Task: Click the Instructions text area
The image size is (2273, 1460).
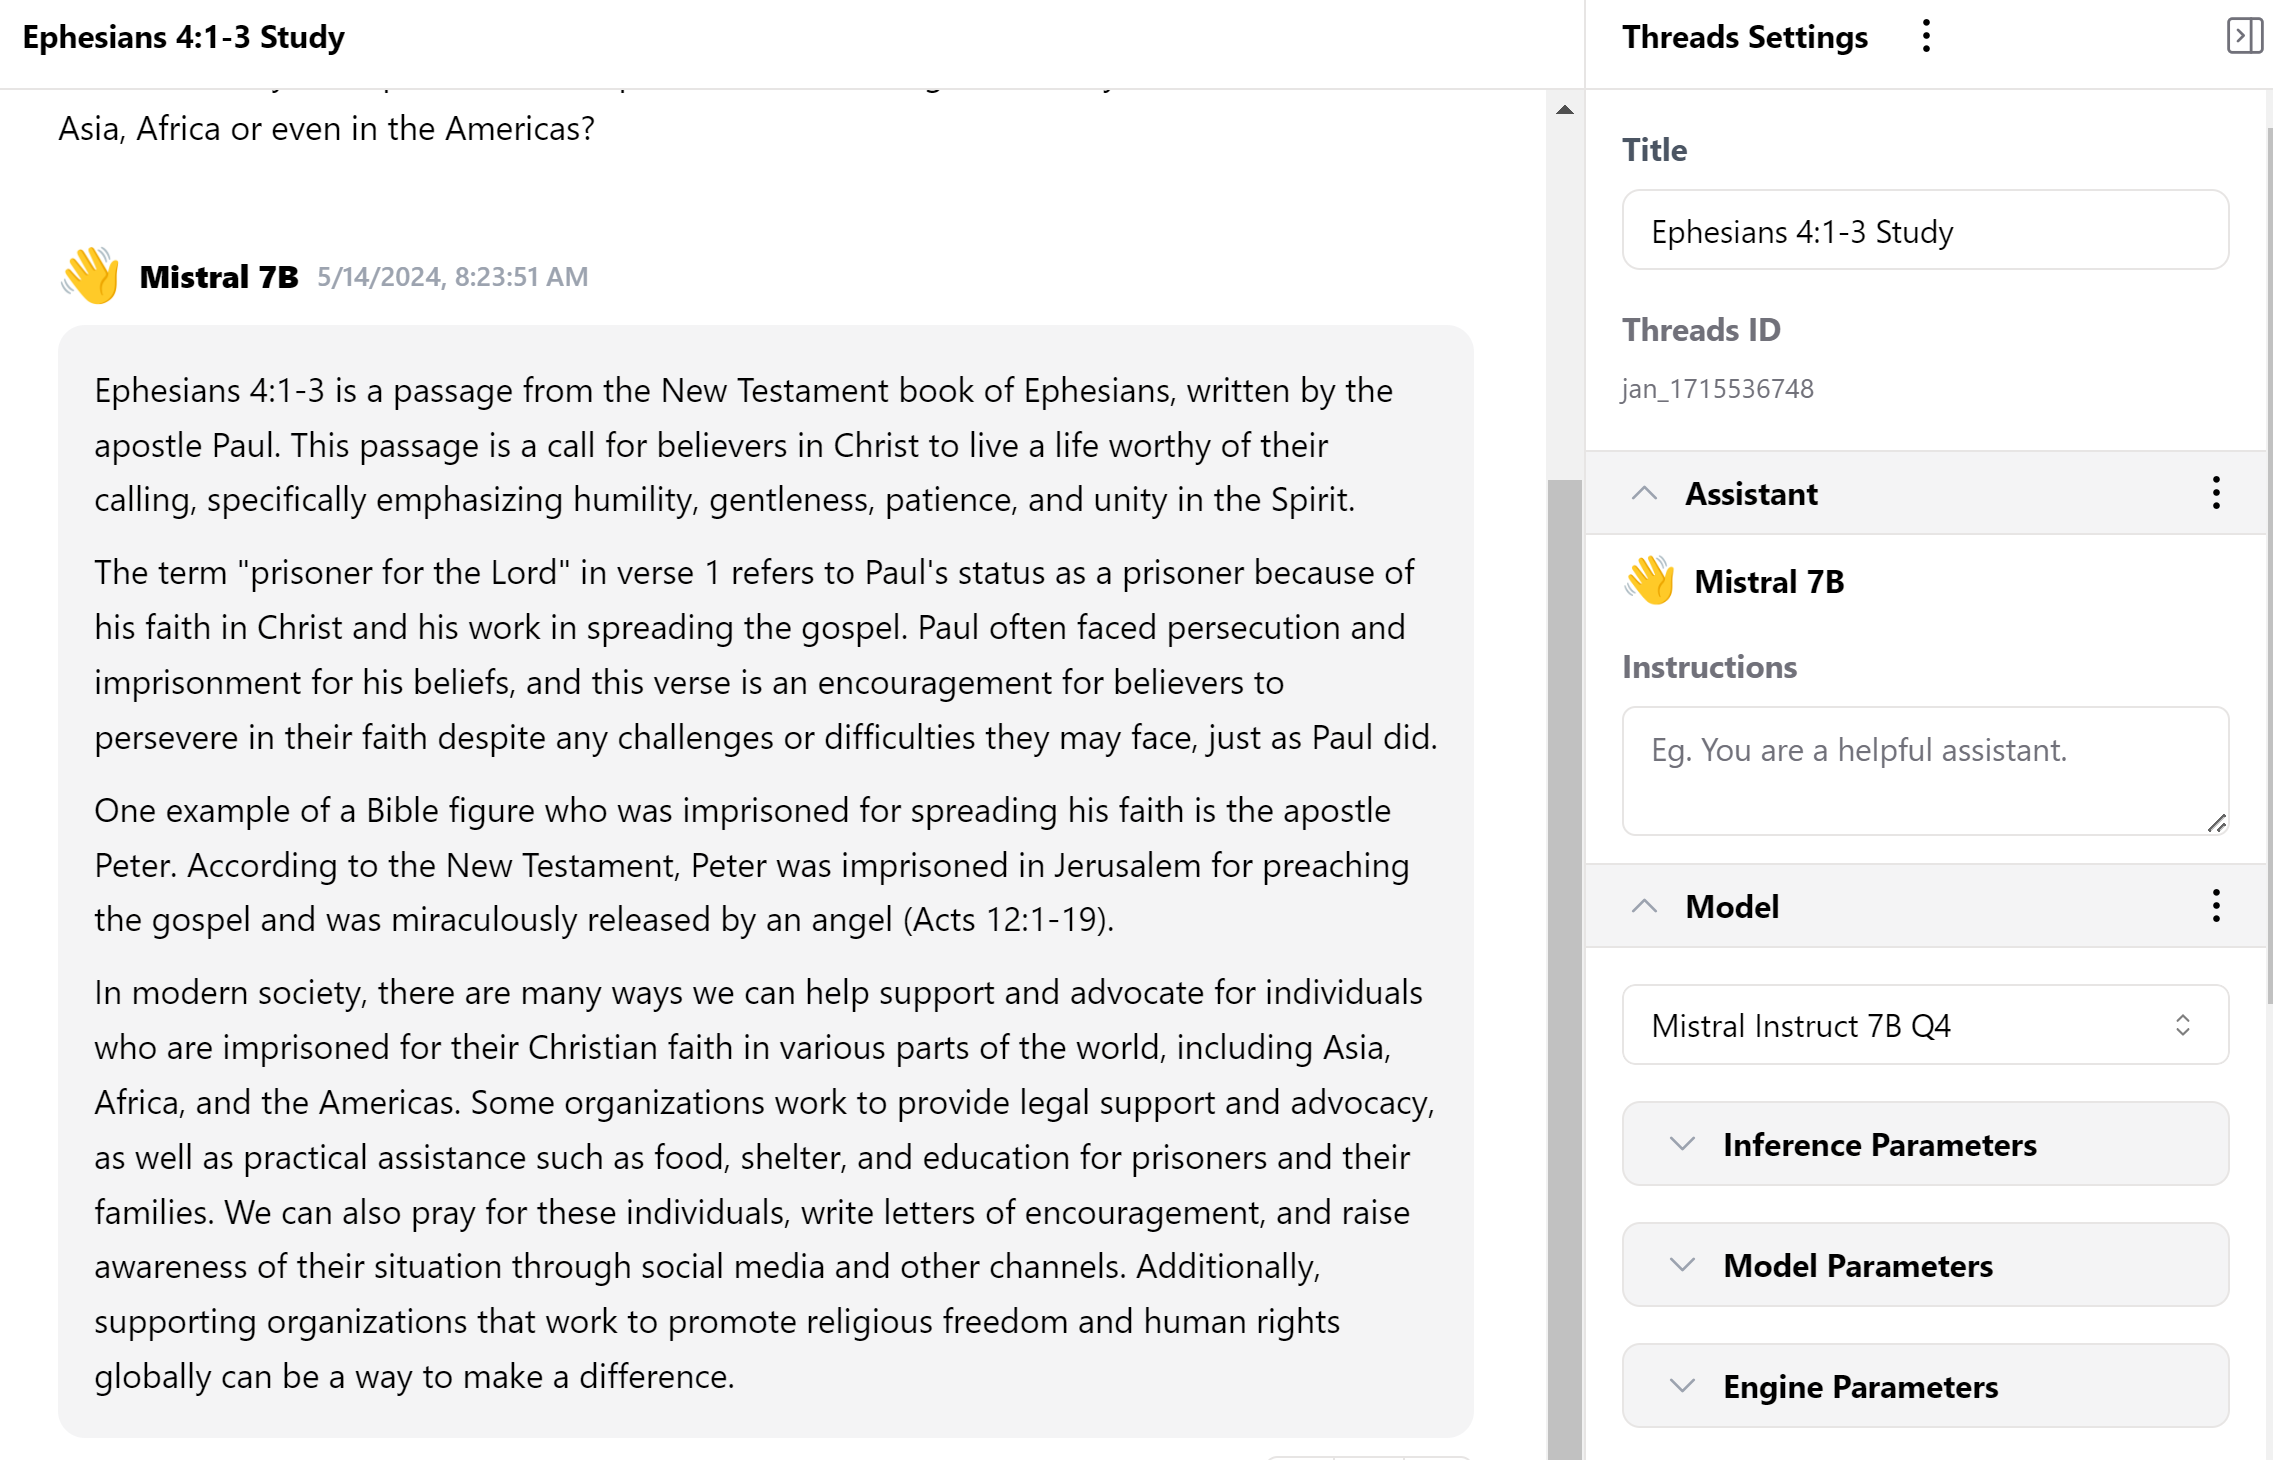Action: (x=1925, y=770)
